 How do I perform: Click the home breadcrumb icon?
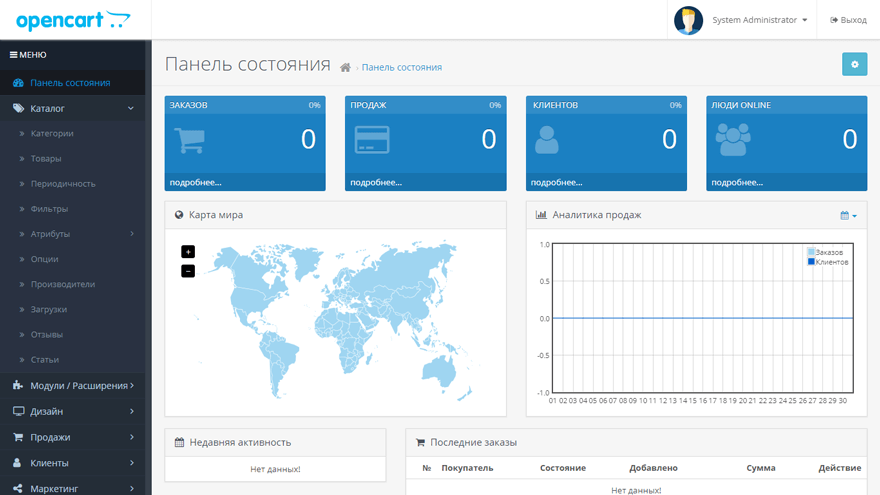point(345,67)
